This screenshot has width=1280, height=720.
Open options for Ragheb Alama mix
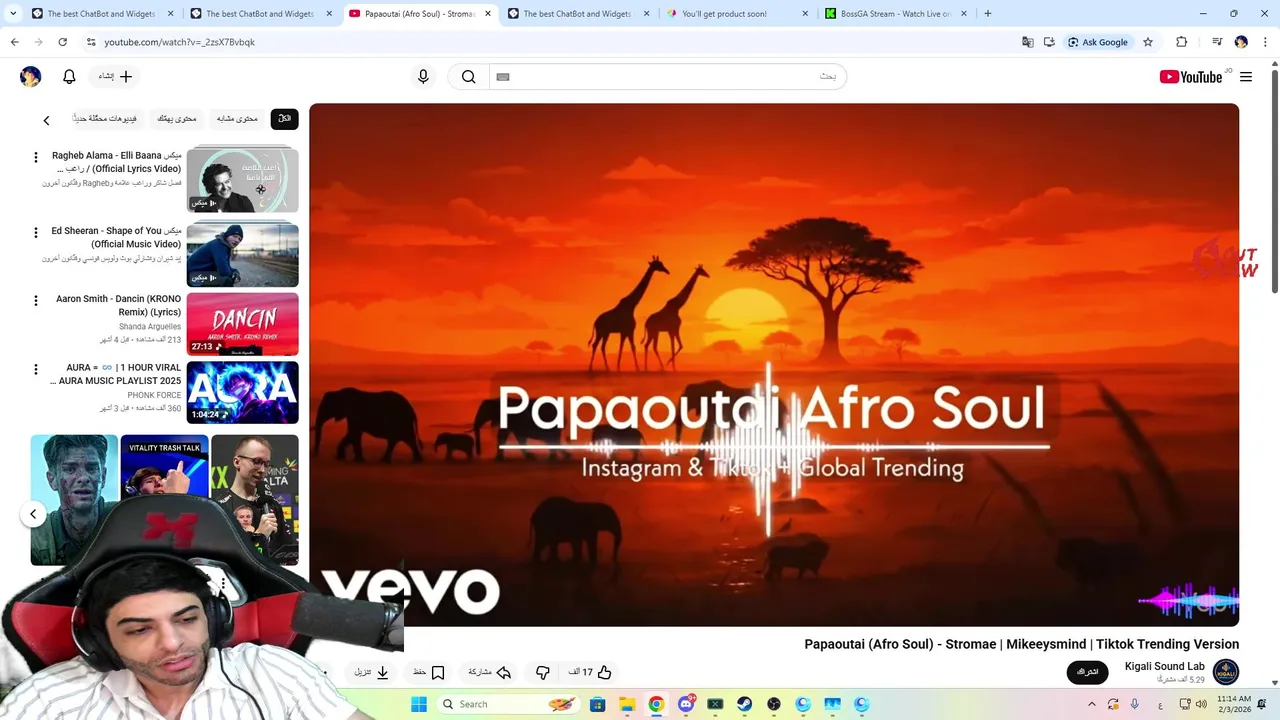pyautogui.click(x=36, y=157)
